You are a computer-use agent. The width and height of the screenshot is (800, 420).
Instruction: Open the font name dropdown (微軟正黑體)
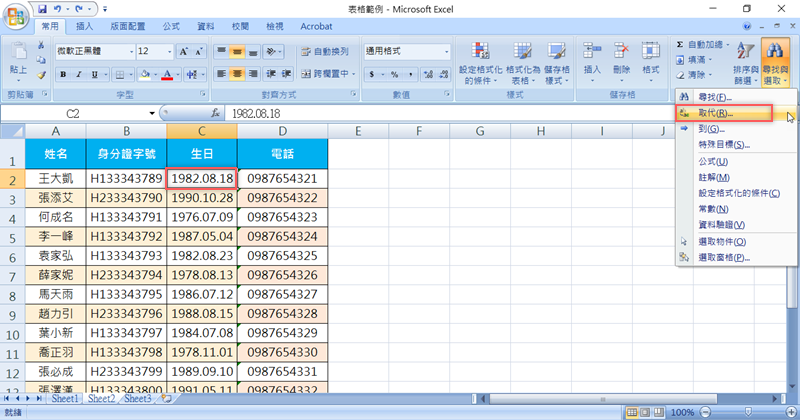click(x=128, y=51)
